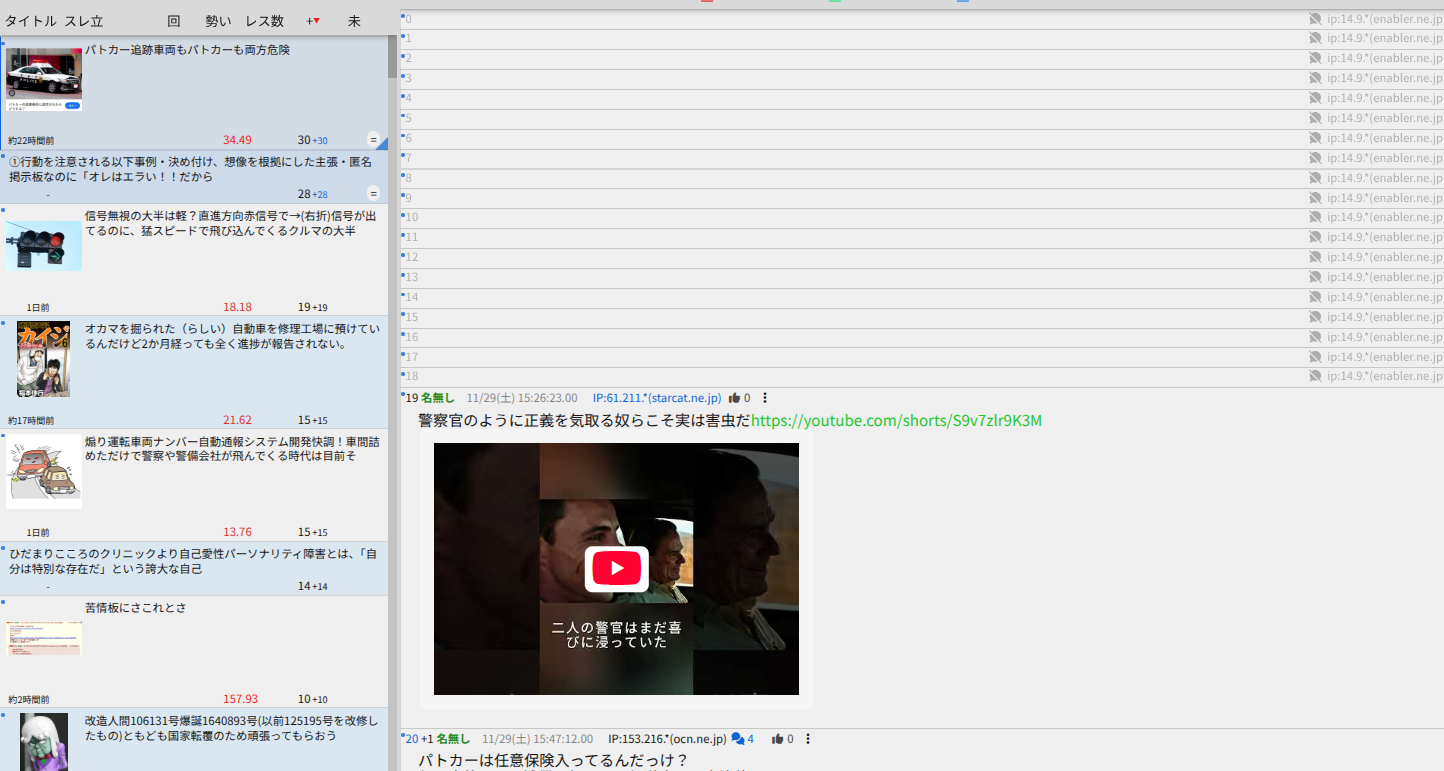Click hidden-post icon on row 18
This screenshot has width=1444, height=771.
pos(1315,377)
